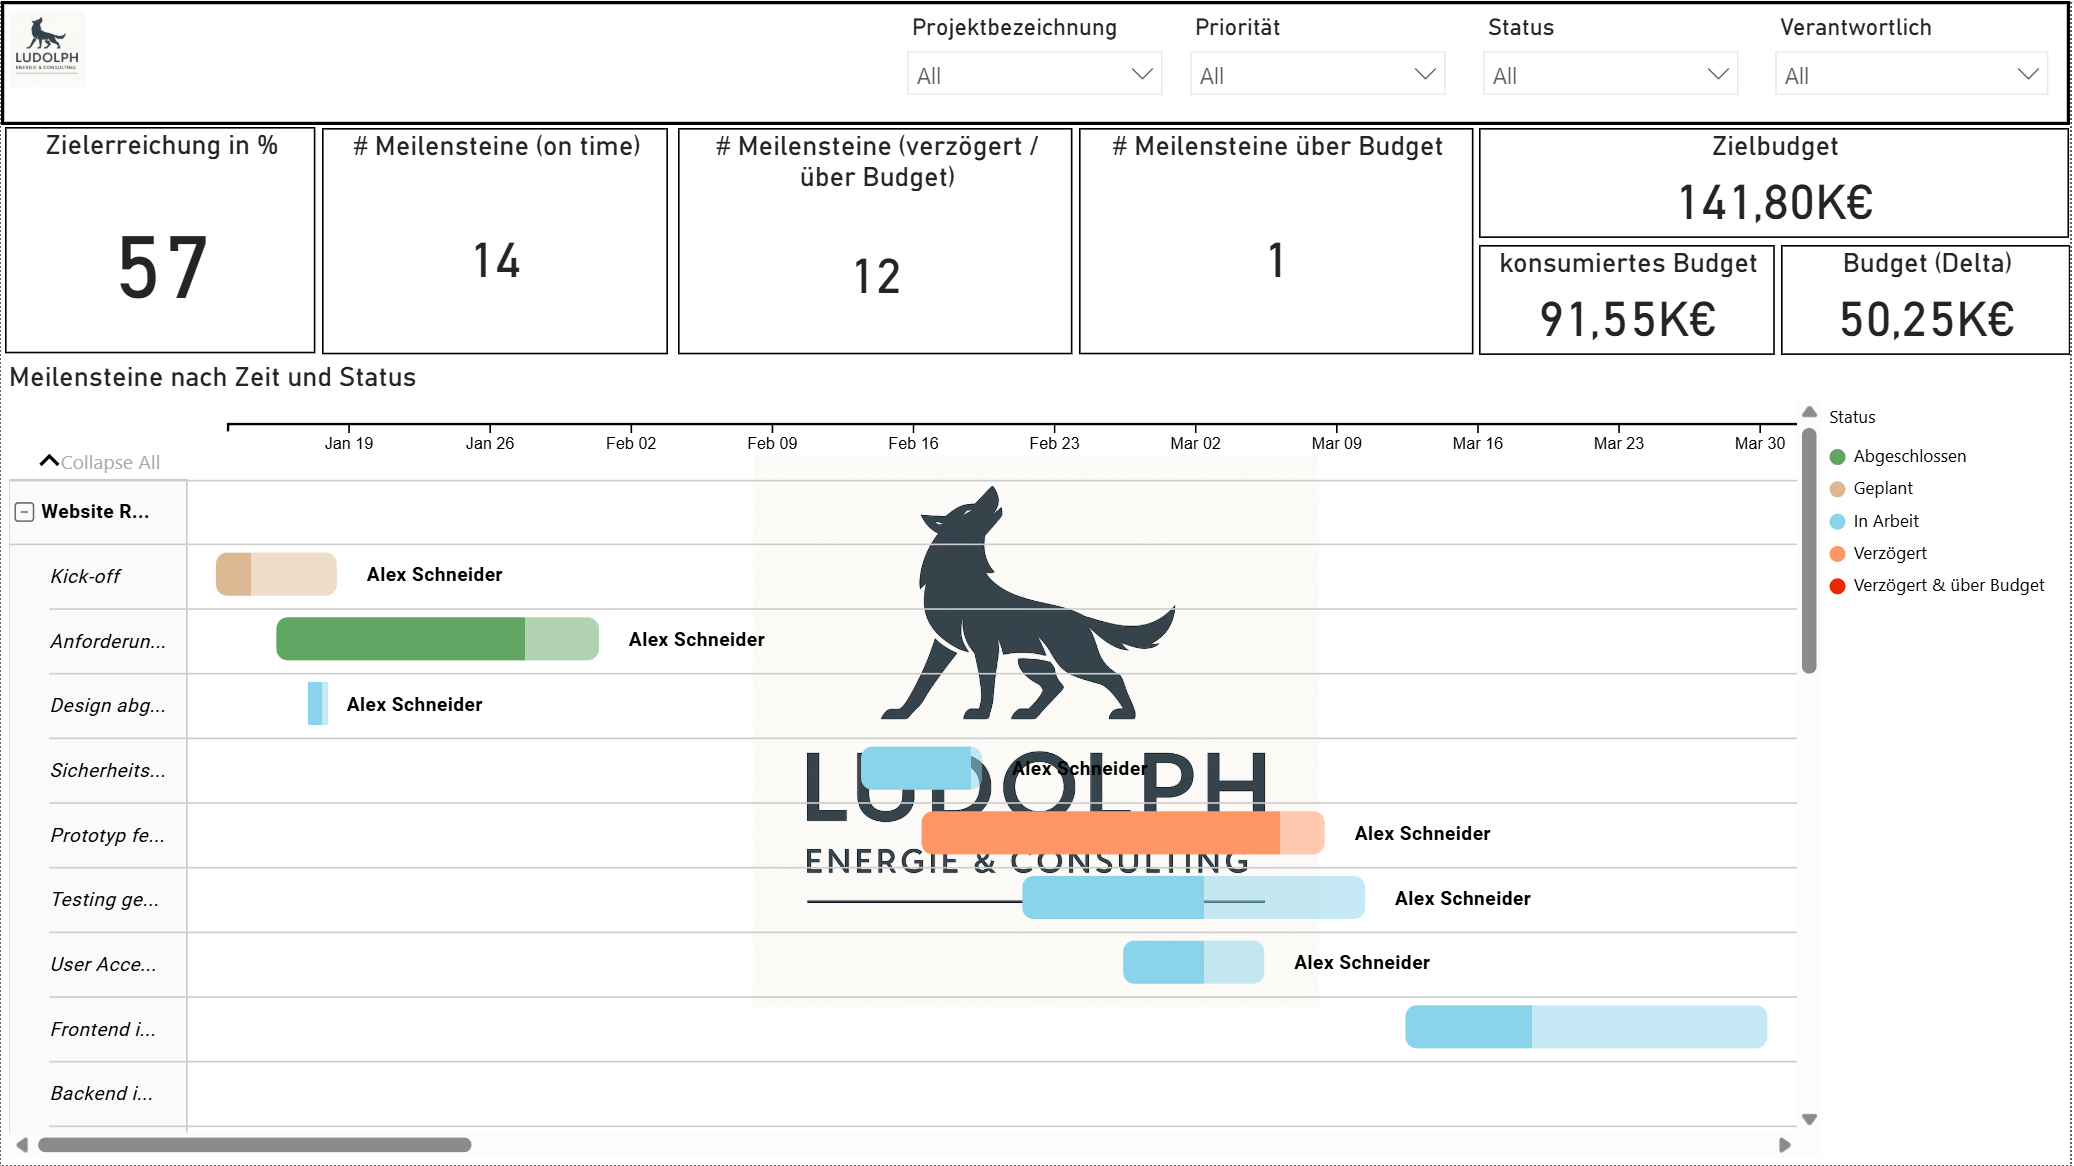Click the orange Prototyp delayed bar

click(1100, 833)
